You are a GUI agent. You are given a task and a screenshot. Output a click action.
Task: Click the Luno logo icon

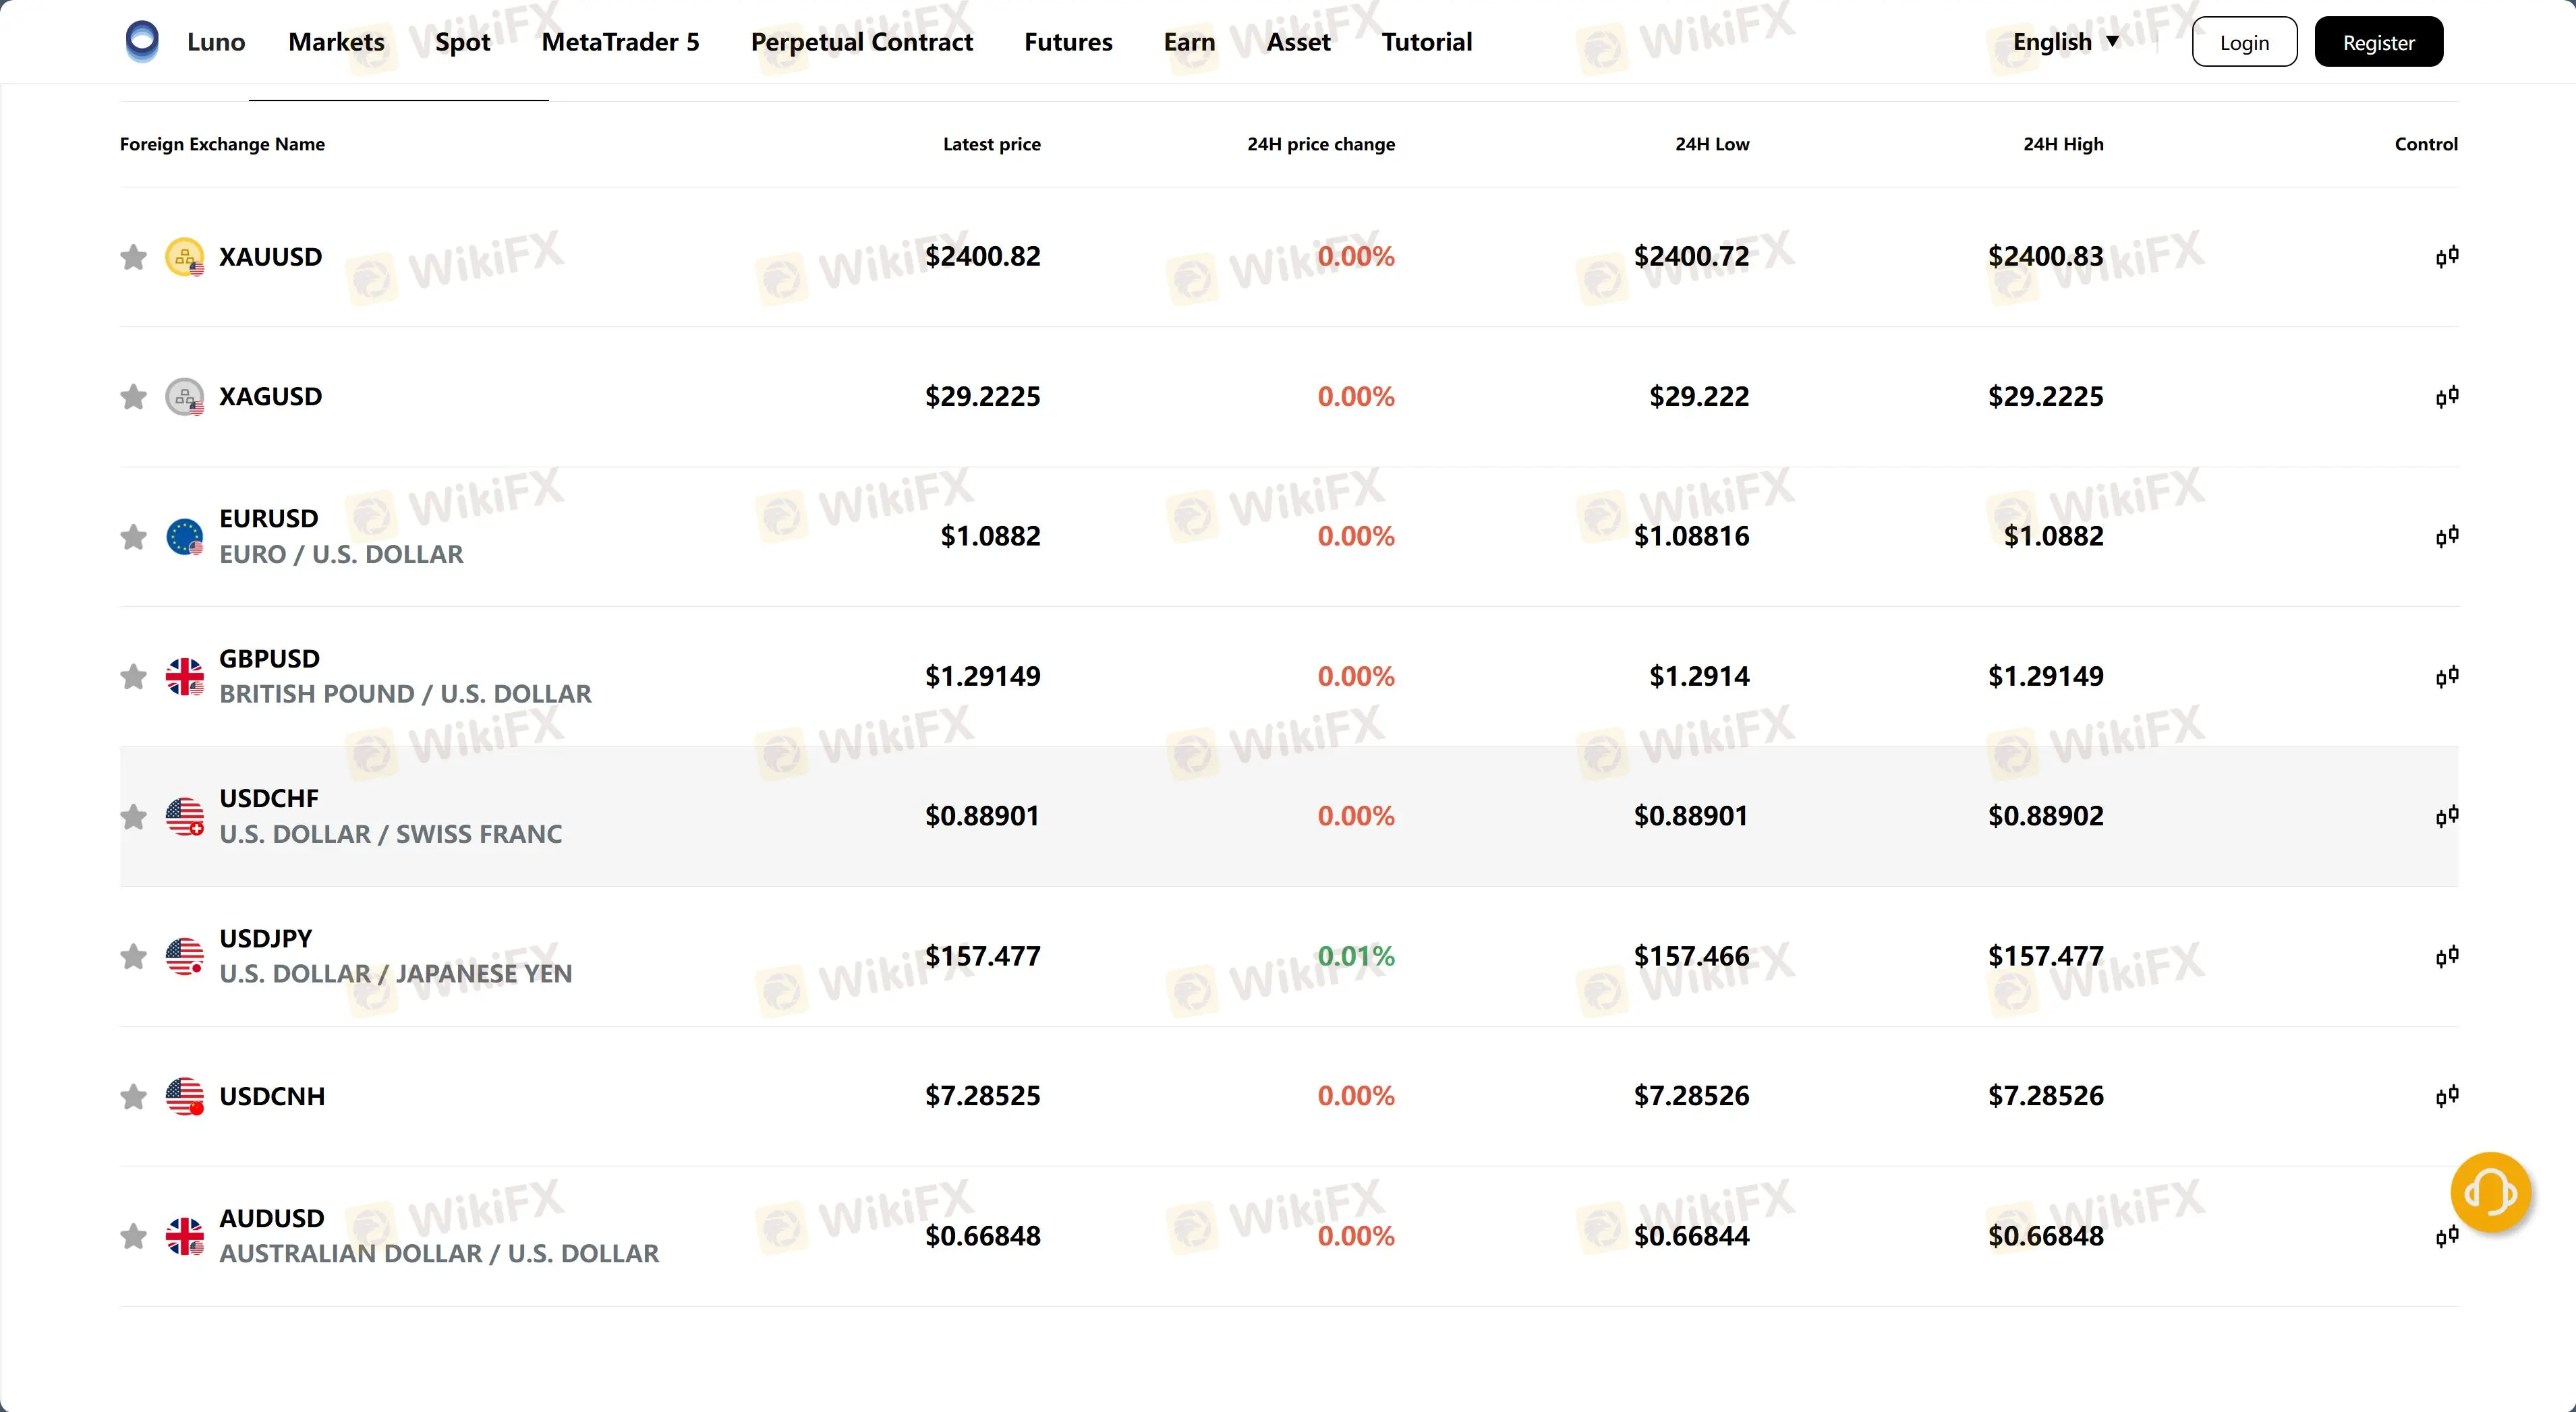pyautogui.click(x=142, y=41)
